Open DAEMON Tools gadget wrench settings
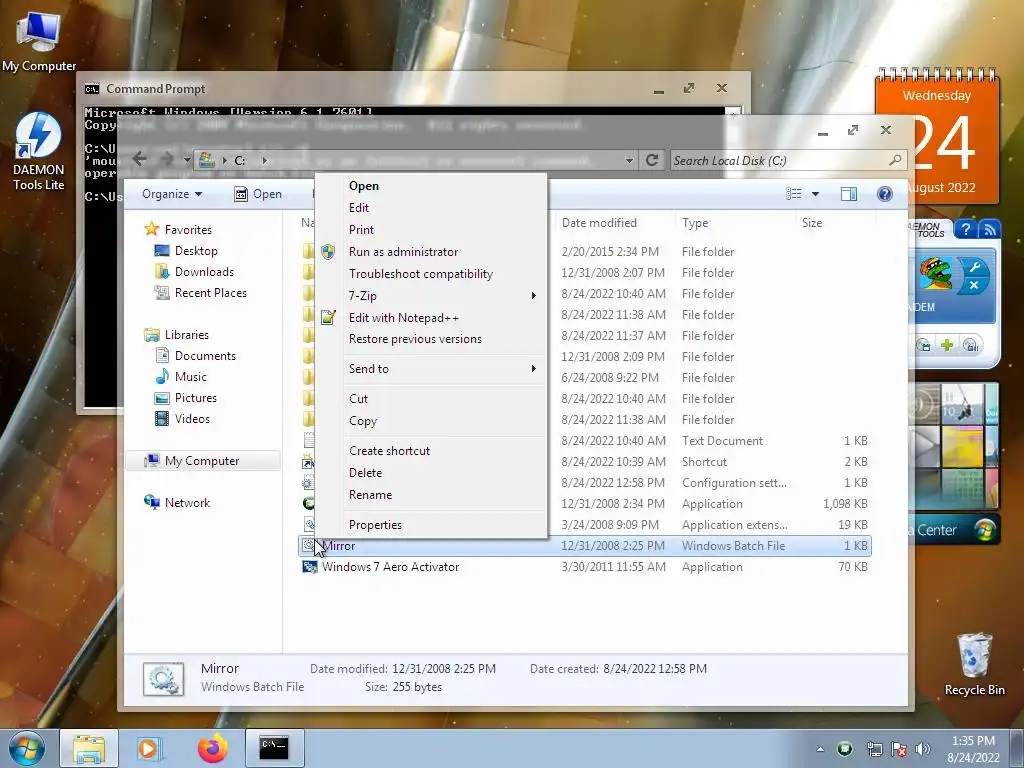The width and height of the screenshot is (1024, 768). coord(974,266)
